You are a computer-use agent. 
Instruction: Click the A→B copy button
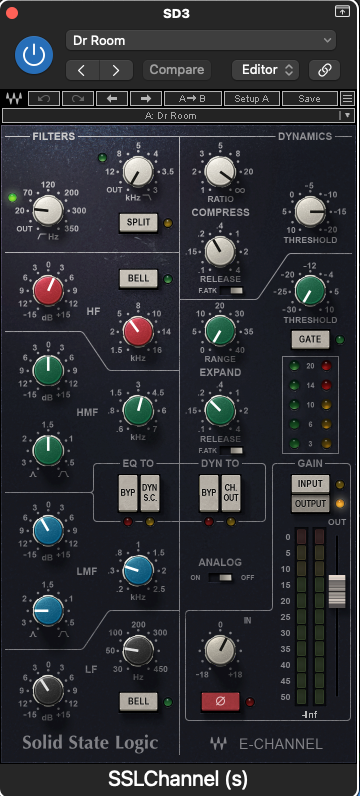[x=193, y=98]
